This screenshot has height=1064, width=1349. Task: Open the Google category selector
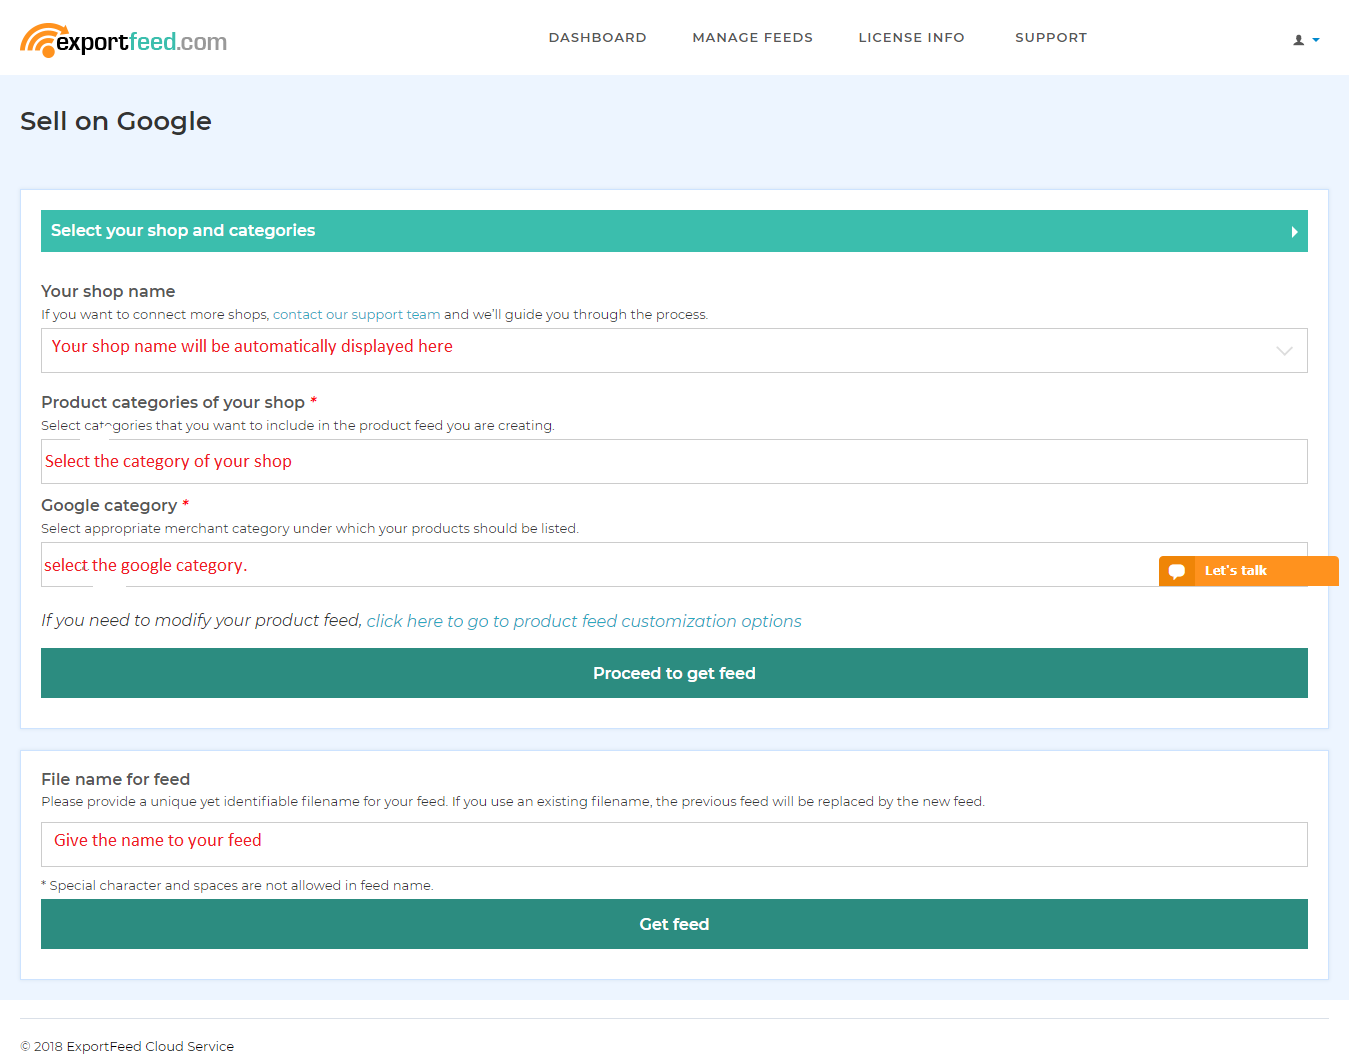coord(600,564)
